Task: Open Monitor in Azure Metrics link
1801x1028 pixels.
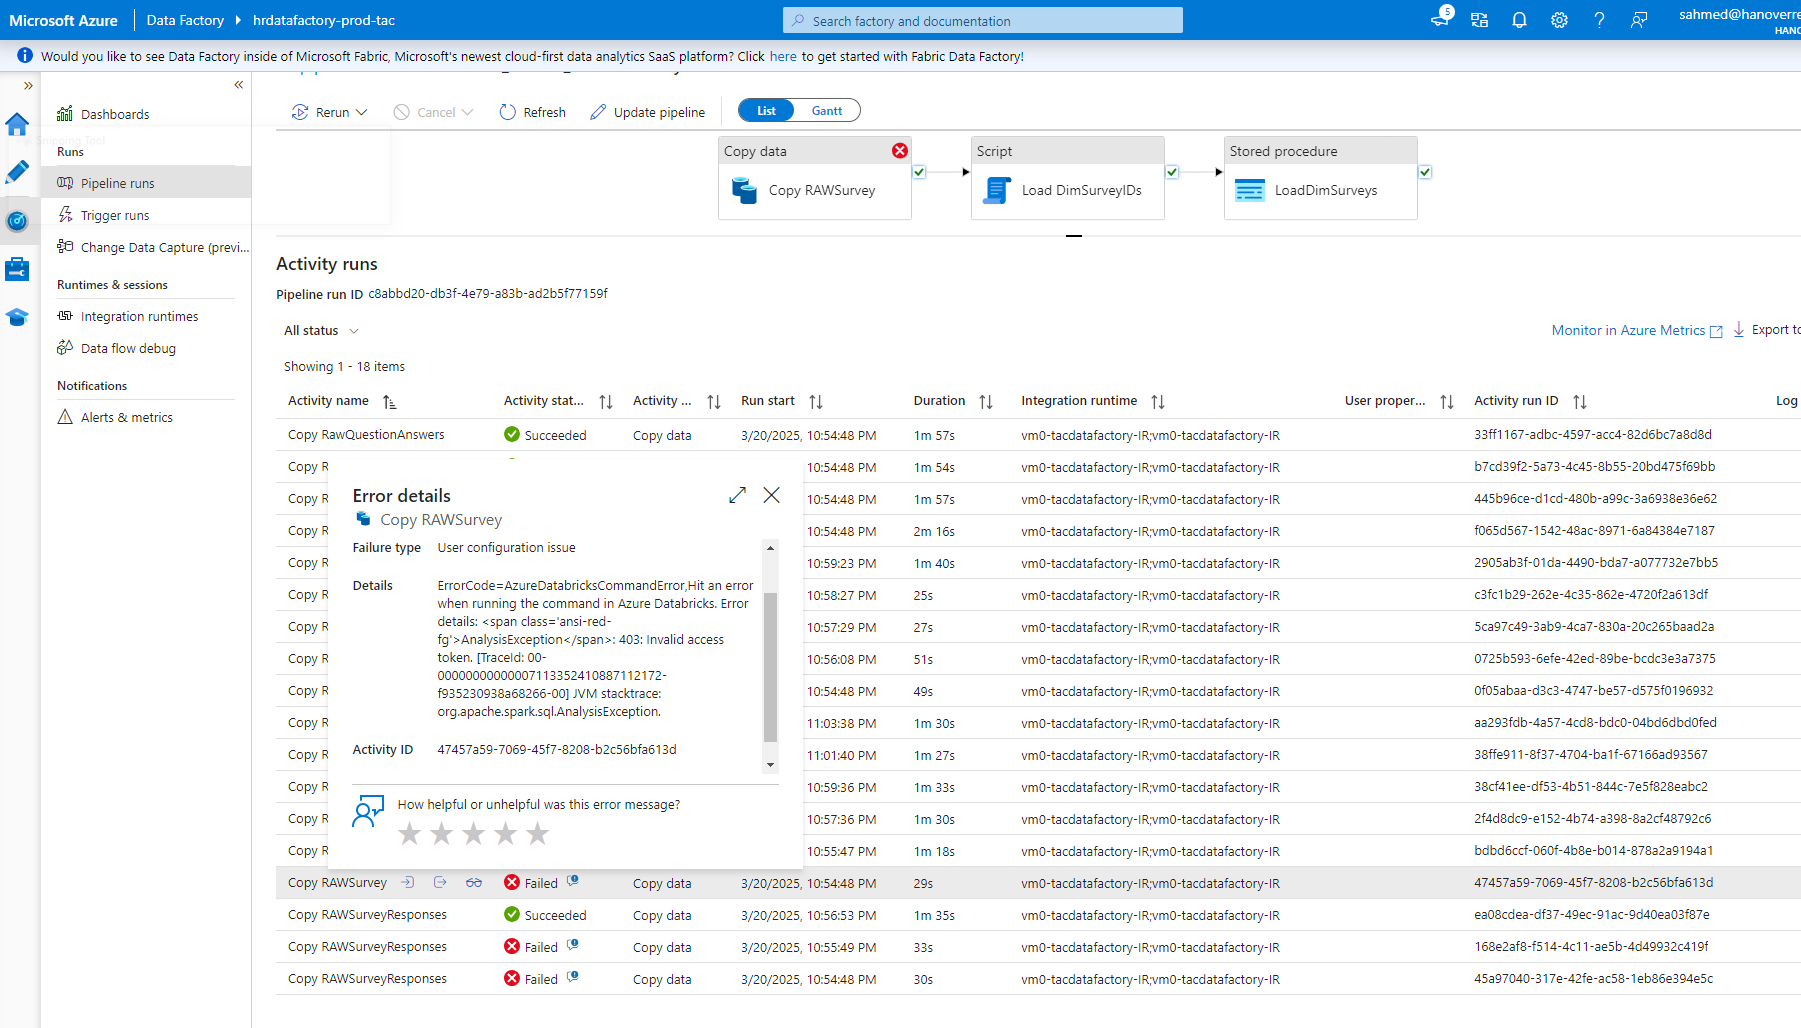Action: pyautogui.click(x=1637, y=331)
